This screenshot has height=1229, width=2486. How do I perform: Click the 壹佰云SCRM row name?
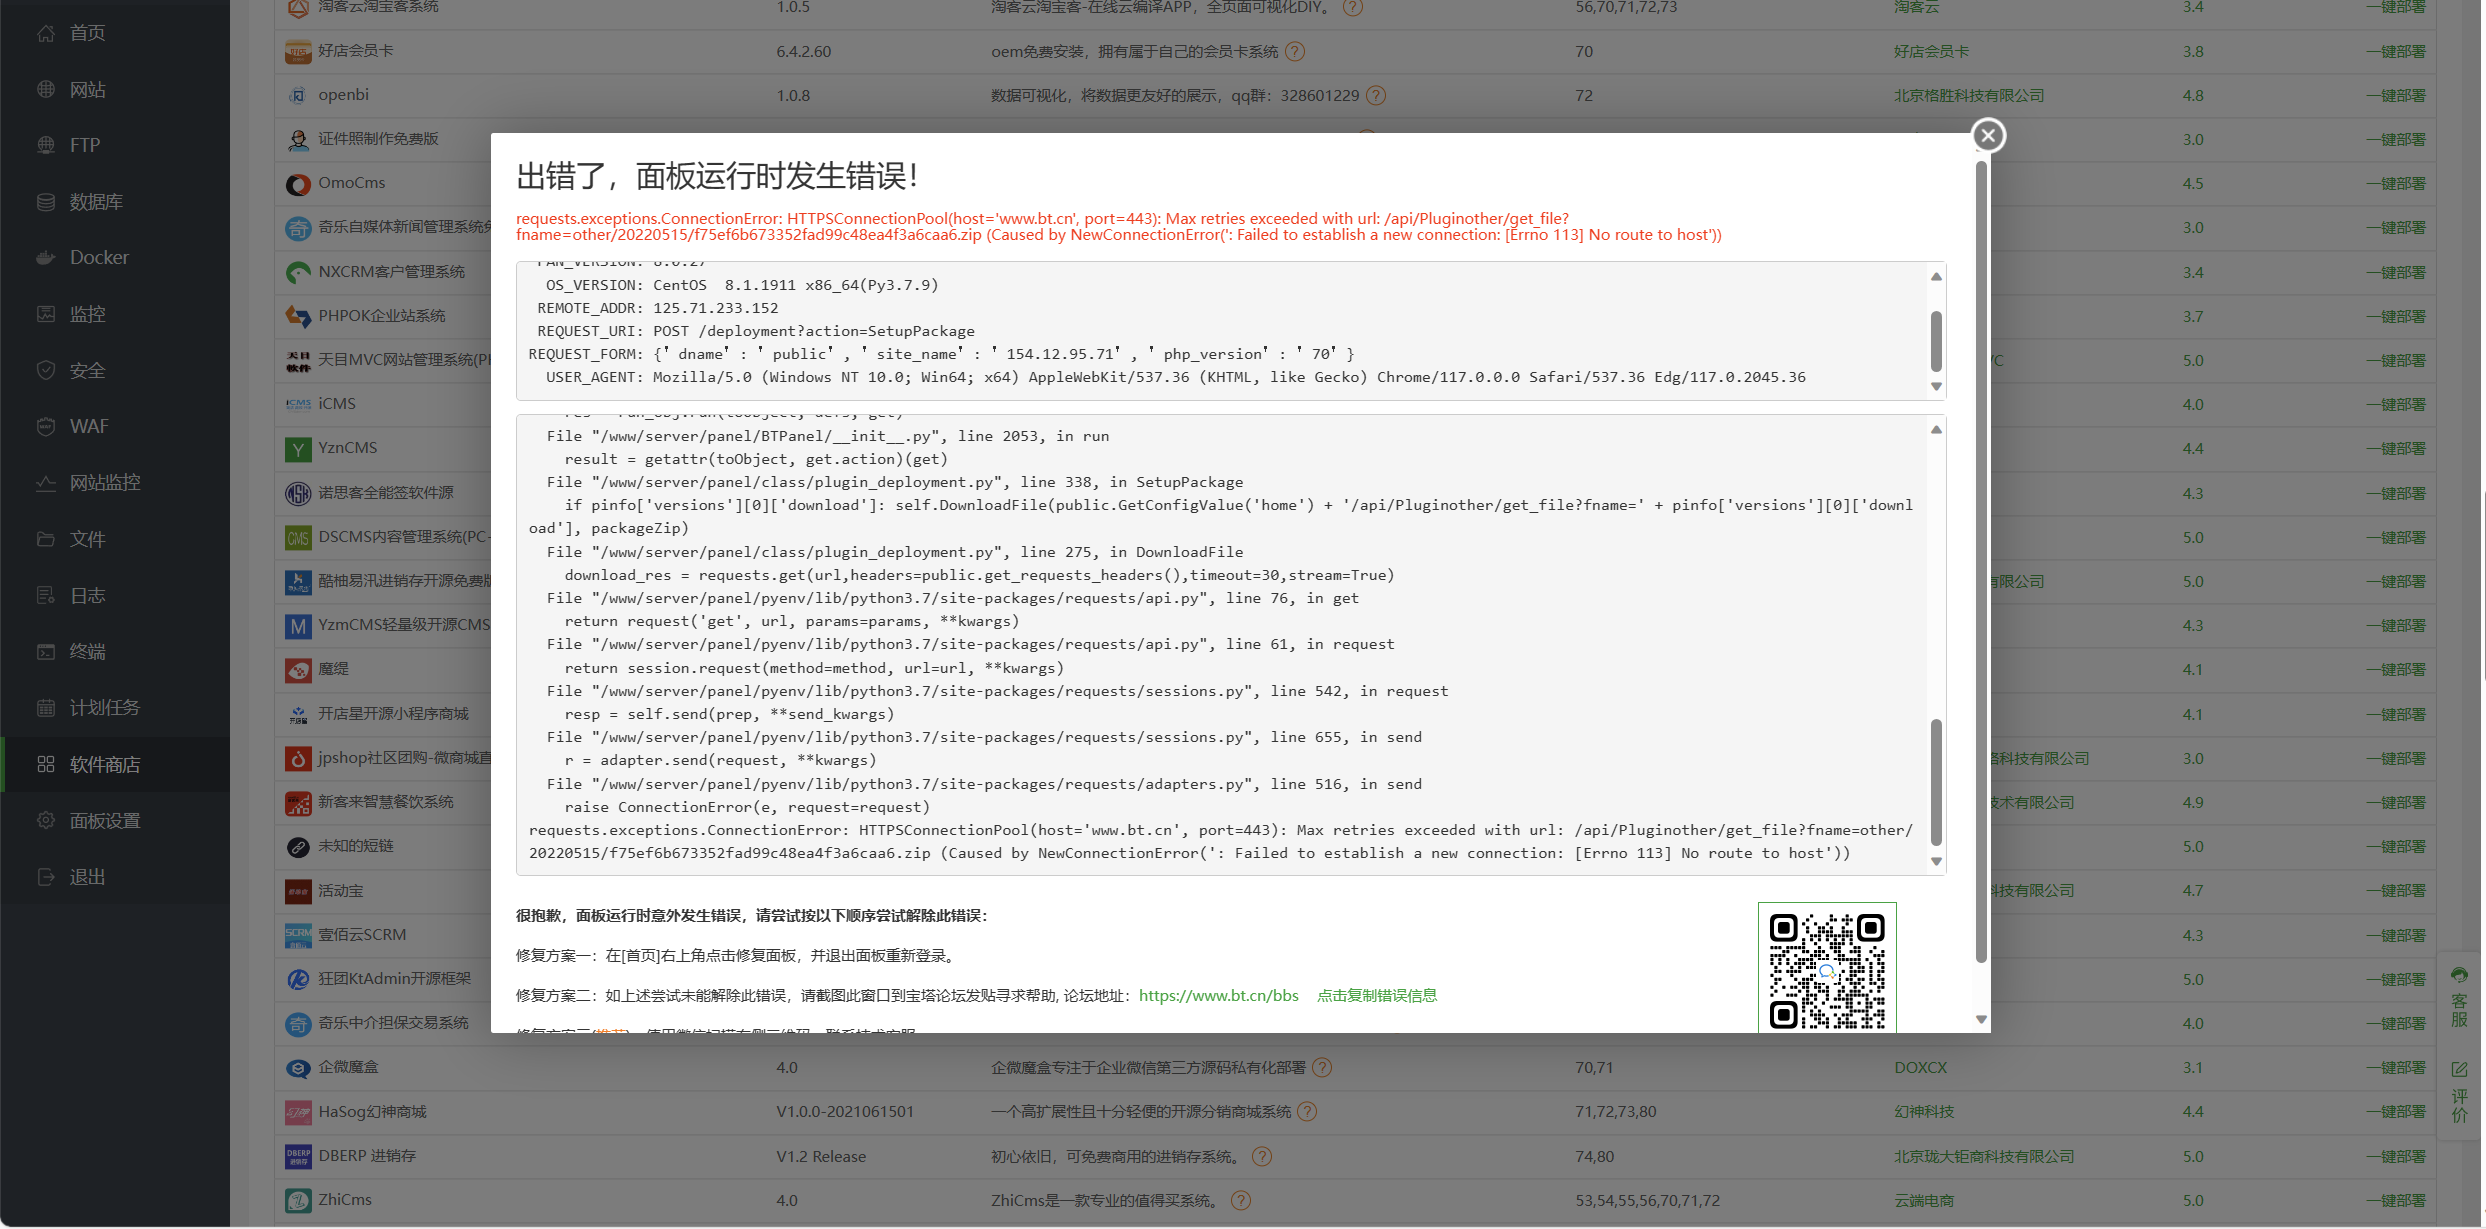(x=363, y=935)
